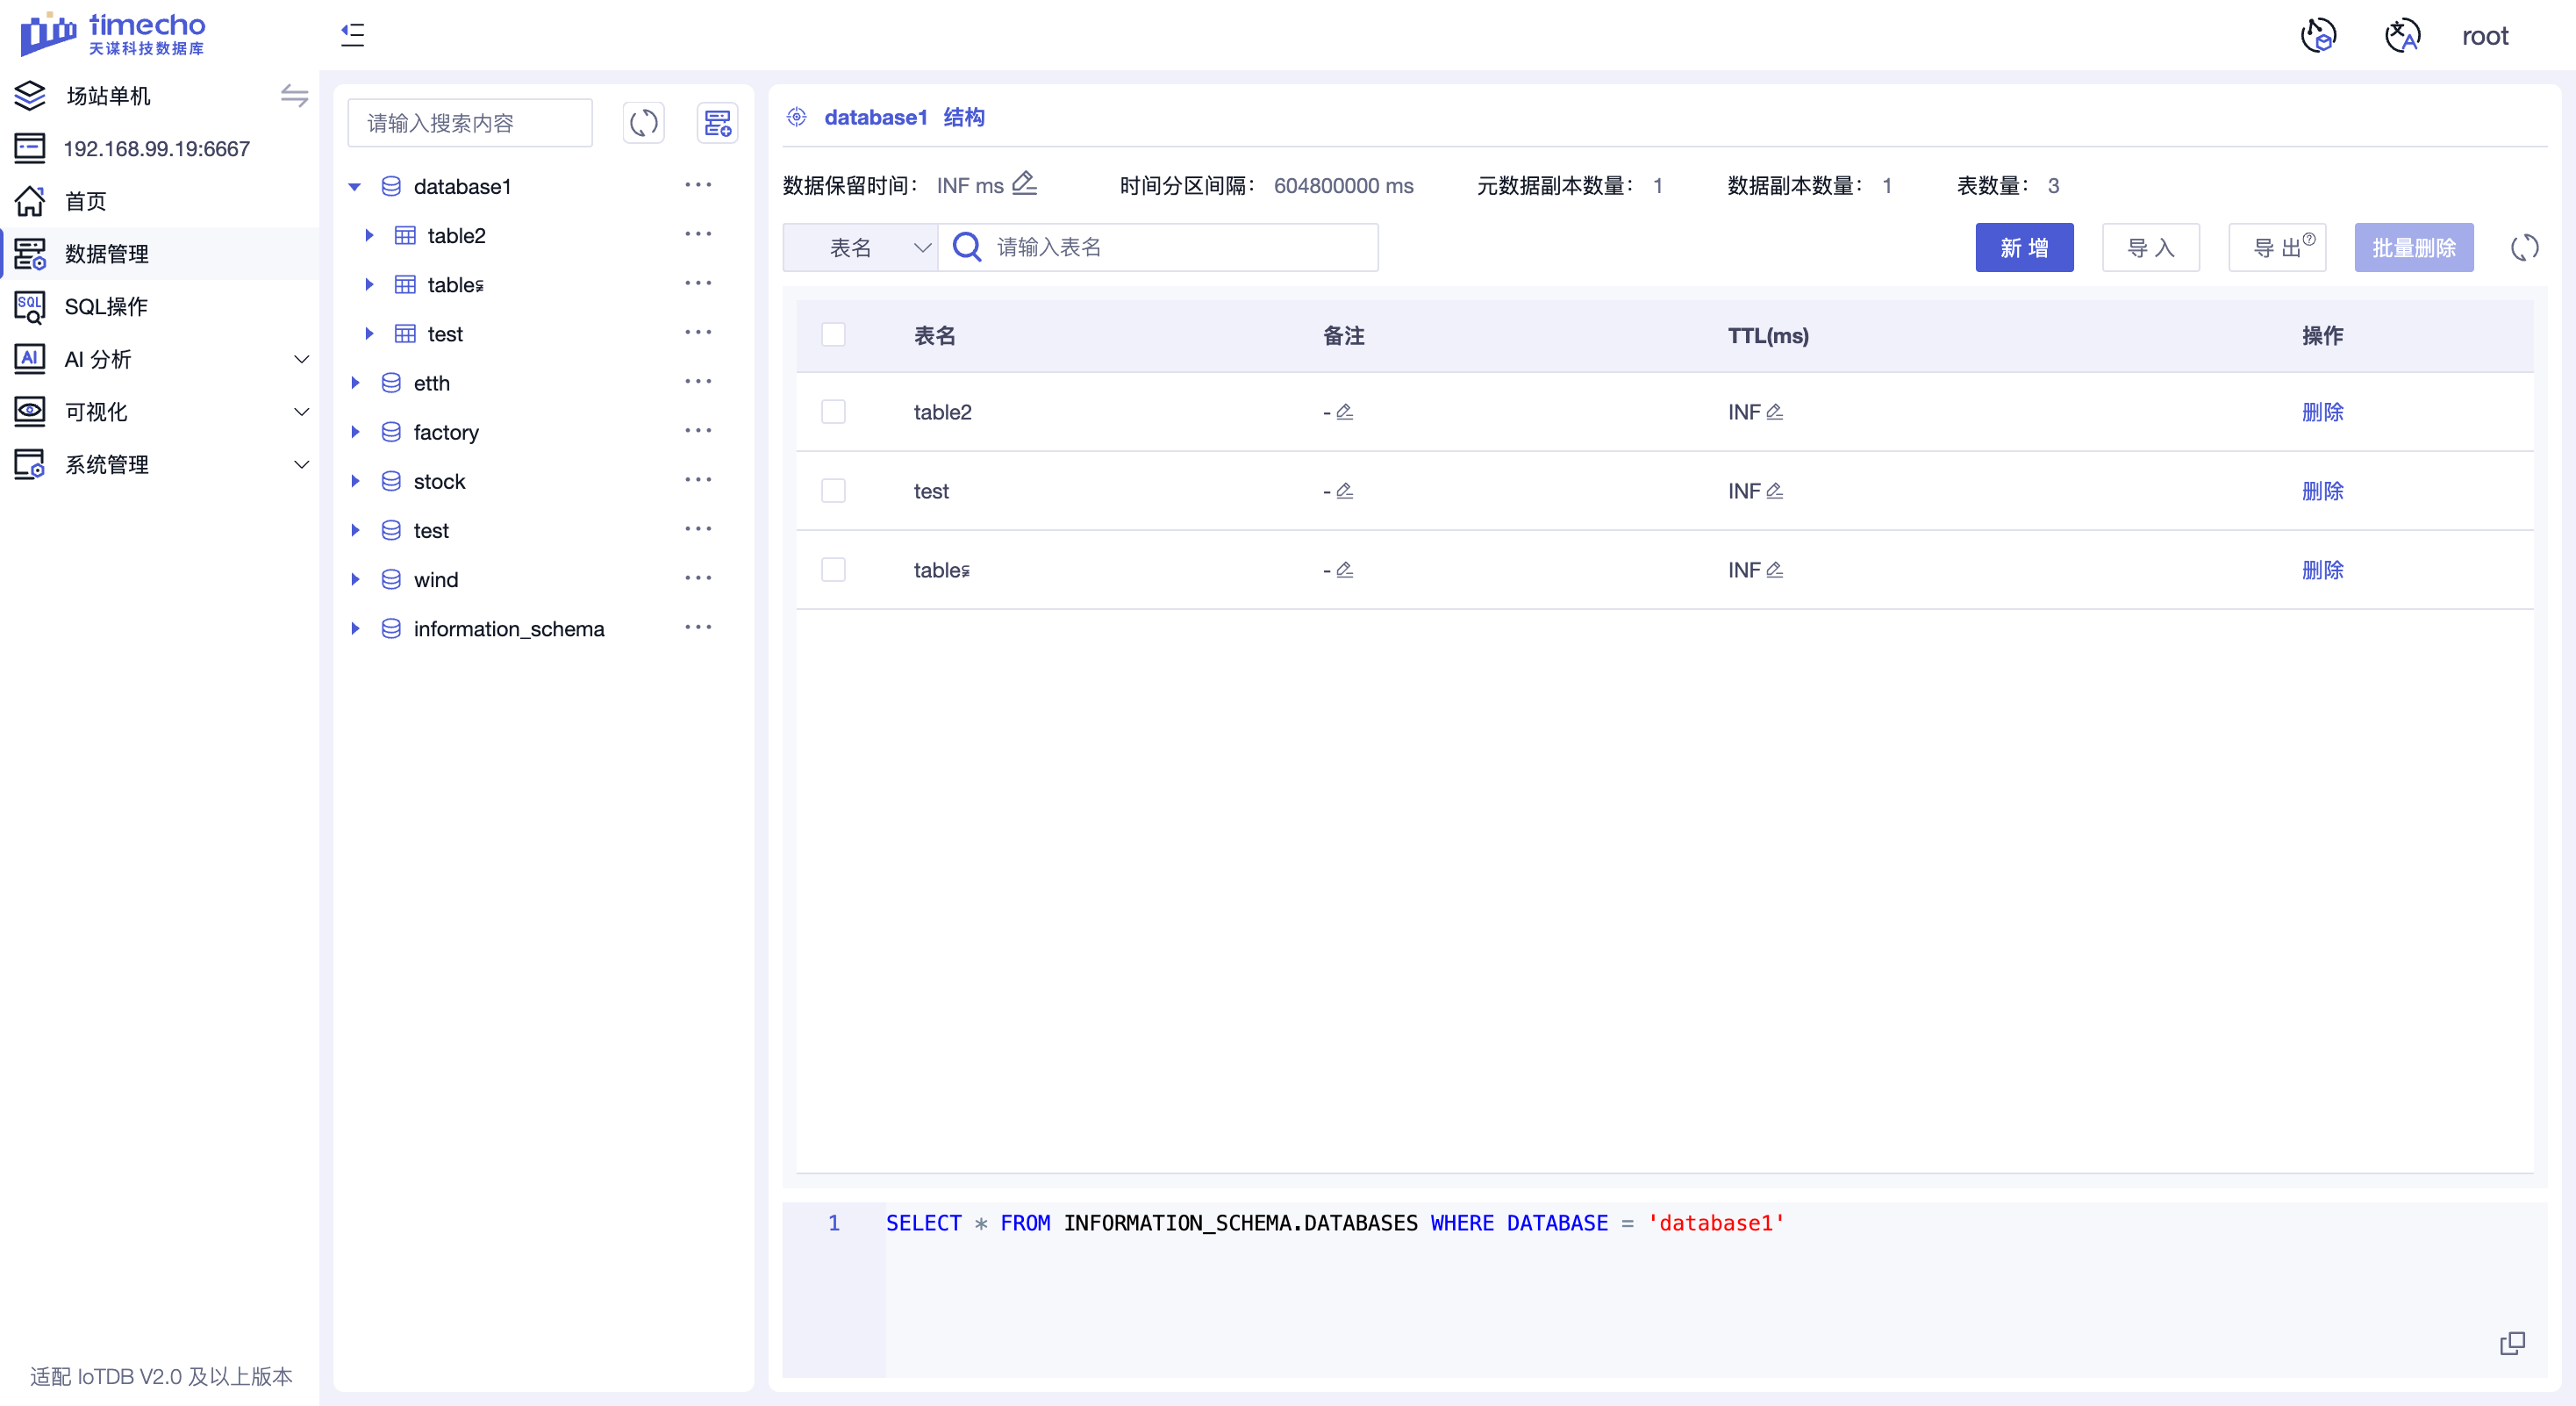Click the create database icon above tree
The height and width of the screenshot is (1406, 2576).
717,123
